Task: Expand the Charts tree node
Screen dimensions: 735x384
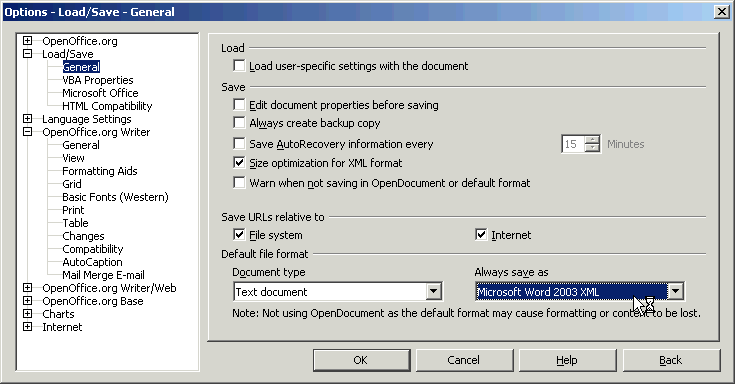Action: pos(28,314)
